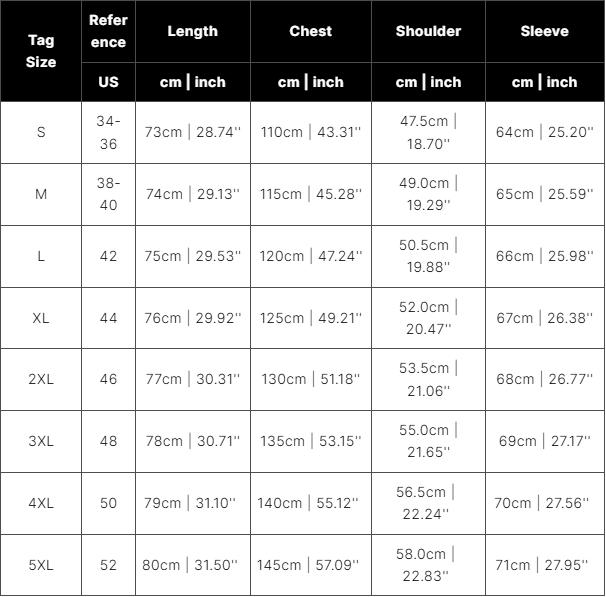Click the Shoulder column header

tap(428, 31)
